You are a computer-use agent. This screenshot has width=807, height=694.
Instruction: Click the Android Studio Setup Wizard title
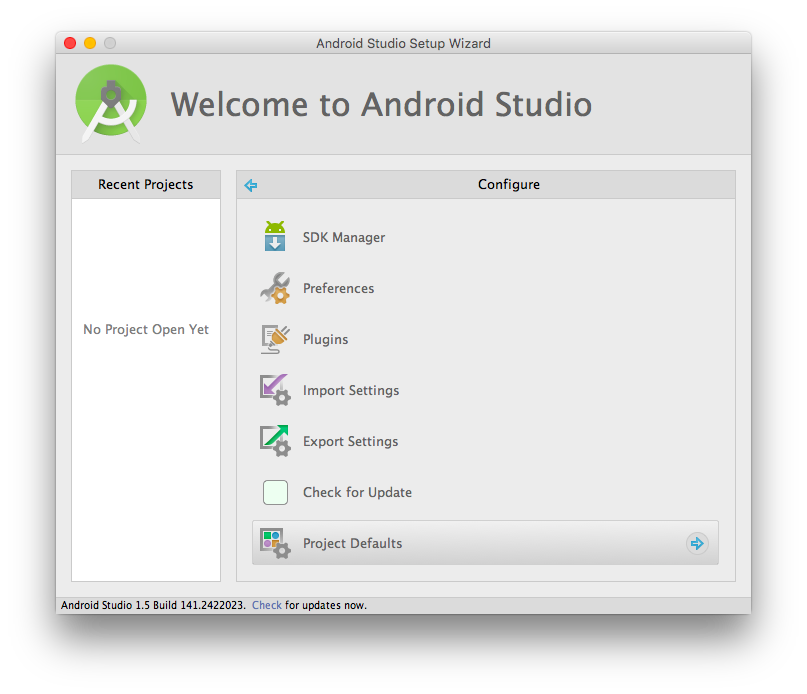(x=403, y=43)
